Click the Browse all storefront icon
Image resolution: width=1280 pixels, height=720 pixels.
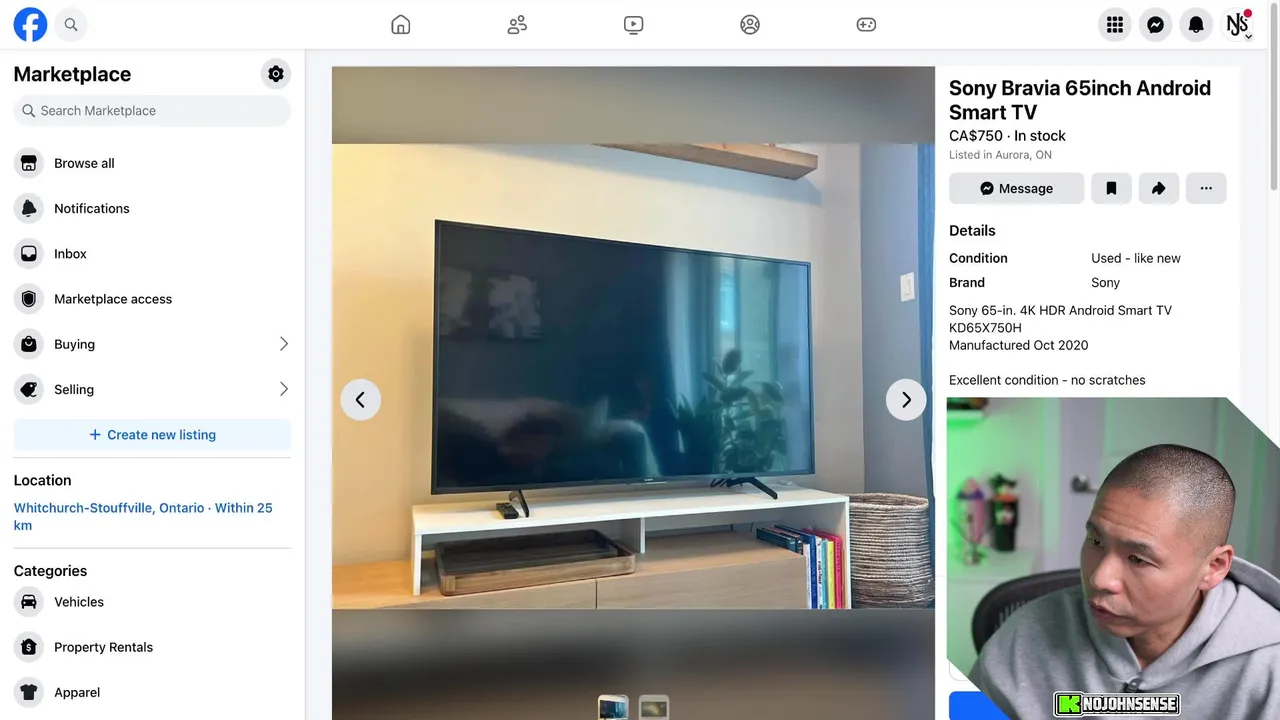[x=29, y=163]
